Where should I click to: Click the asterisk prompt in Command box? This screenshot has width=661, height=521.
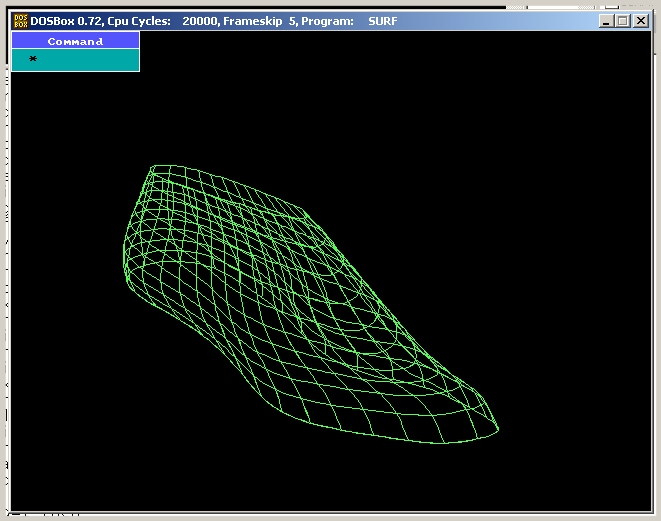coord(33,60)
